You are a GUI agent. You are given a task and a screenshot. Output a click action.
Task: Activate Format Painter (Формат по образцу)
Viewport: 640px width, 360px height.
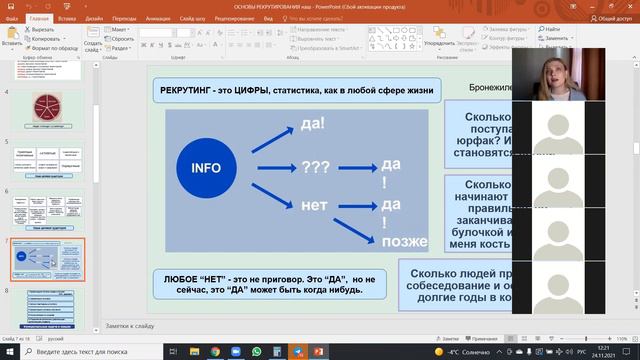[51, 48]
